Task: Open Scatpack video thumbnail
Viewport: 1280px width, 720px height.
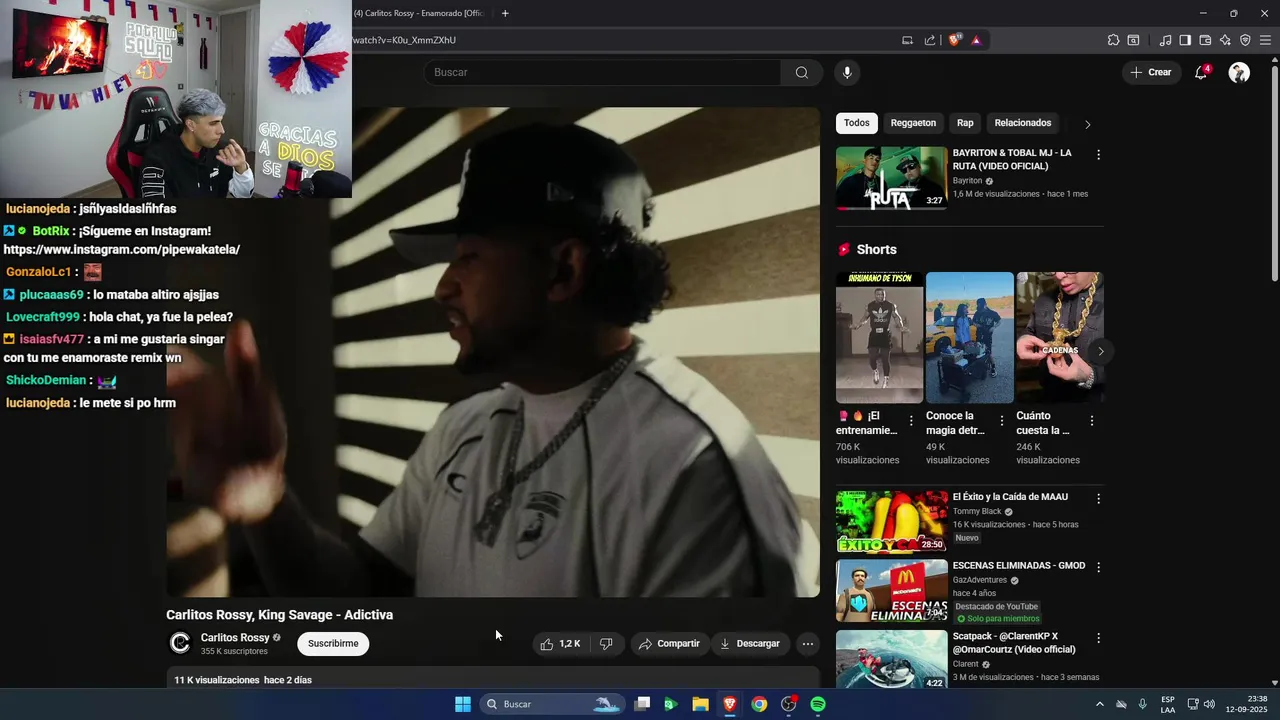Action: click(x=891, y=659)
